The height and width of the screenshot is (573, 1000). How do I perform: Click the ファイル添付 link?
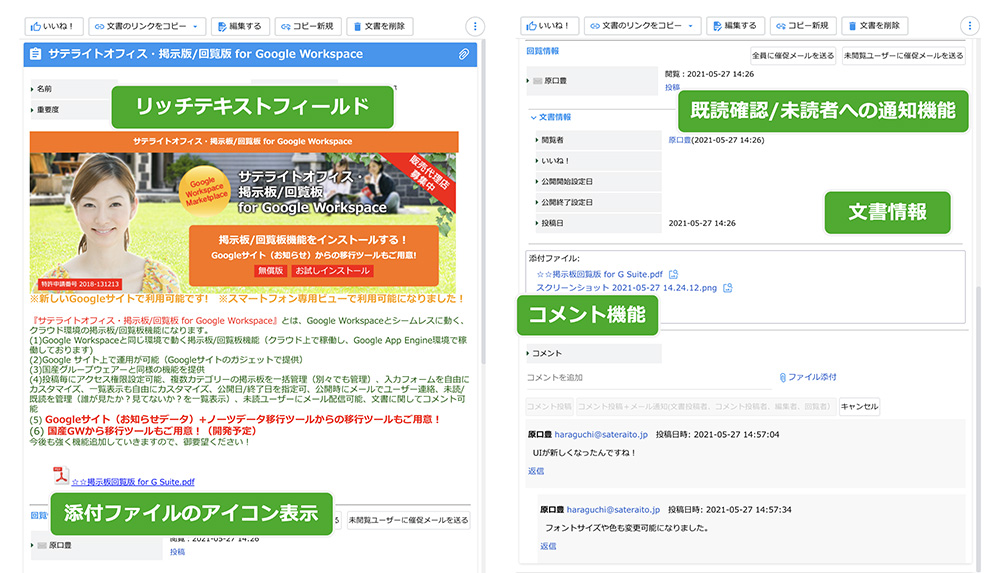[808, 377]
